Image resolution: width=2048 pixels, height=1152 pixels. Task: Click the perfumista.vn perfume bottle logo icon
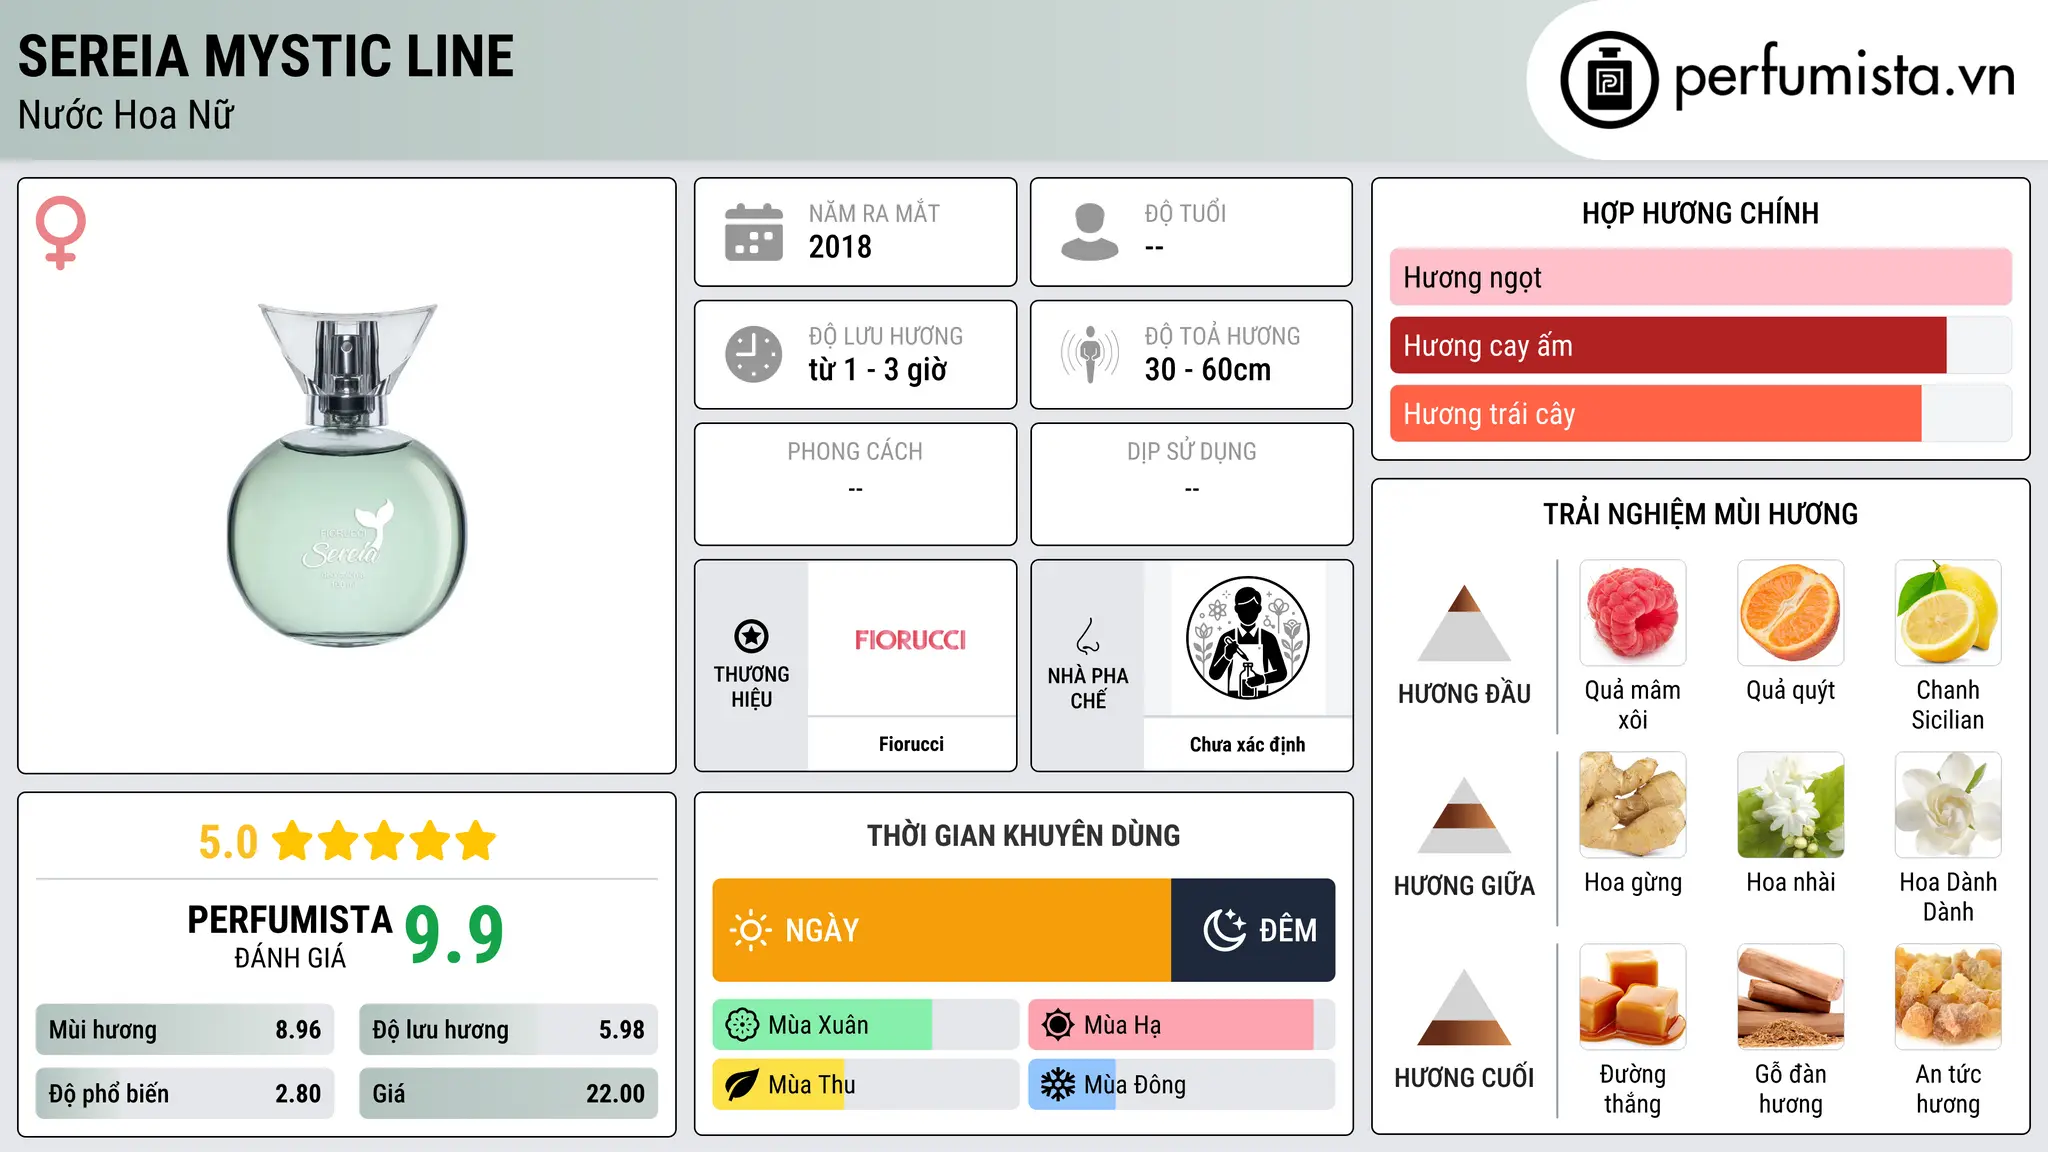(x=1609, y=79)
